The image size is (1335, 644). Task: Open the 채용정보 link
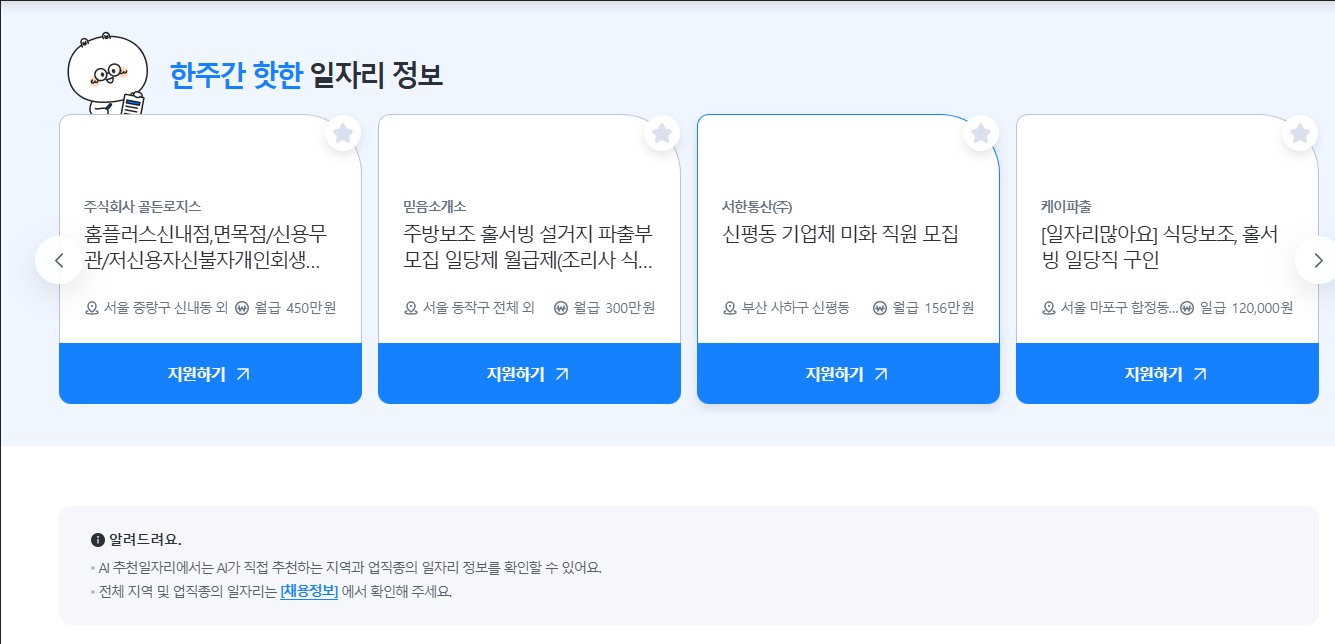pos(307,588)
